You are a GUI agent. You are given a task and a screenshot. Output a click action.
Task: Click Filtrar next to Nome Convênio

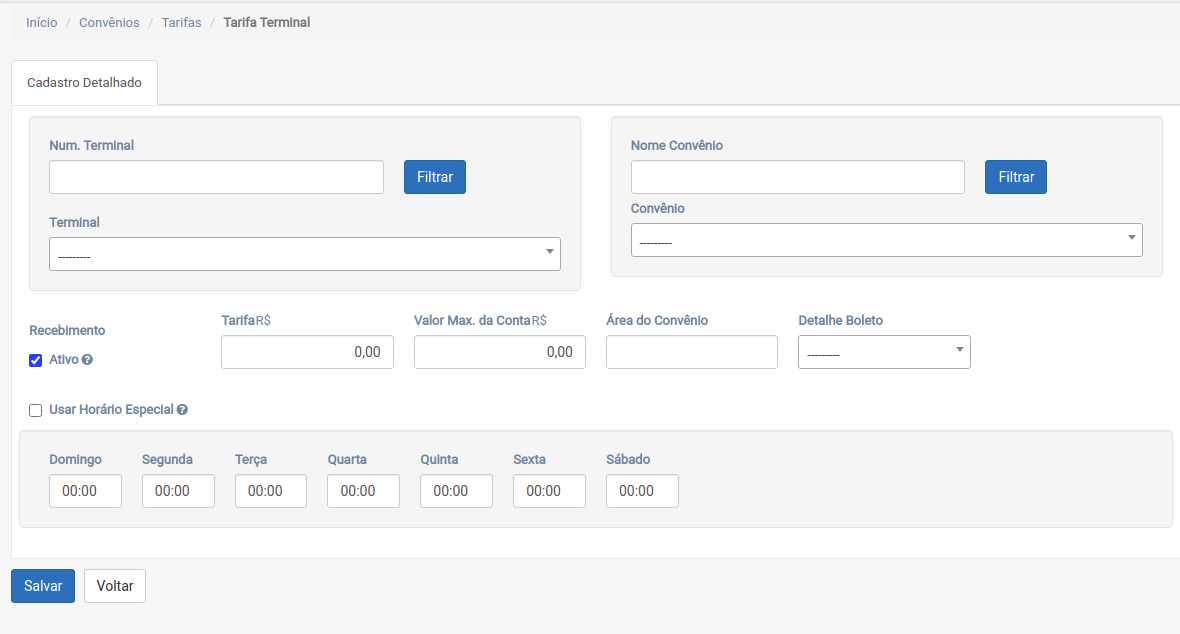1016,177
